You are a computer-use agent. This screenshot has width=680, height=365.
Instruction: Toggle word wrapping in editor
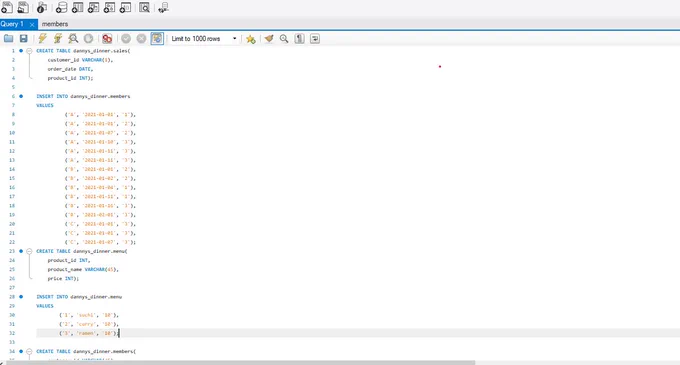coord(315,39)
